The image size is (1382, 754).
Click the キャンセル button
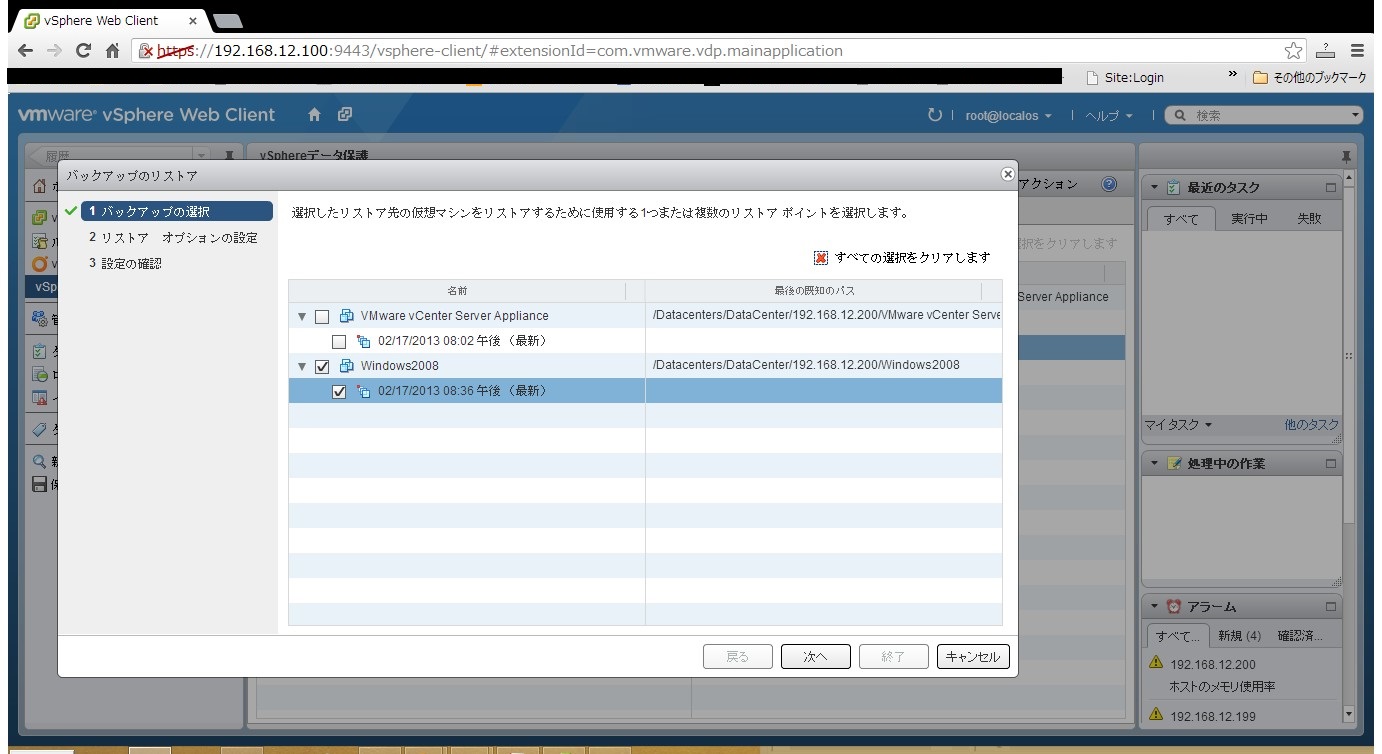tap(973, 656)
